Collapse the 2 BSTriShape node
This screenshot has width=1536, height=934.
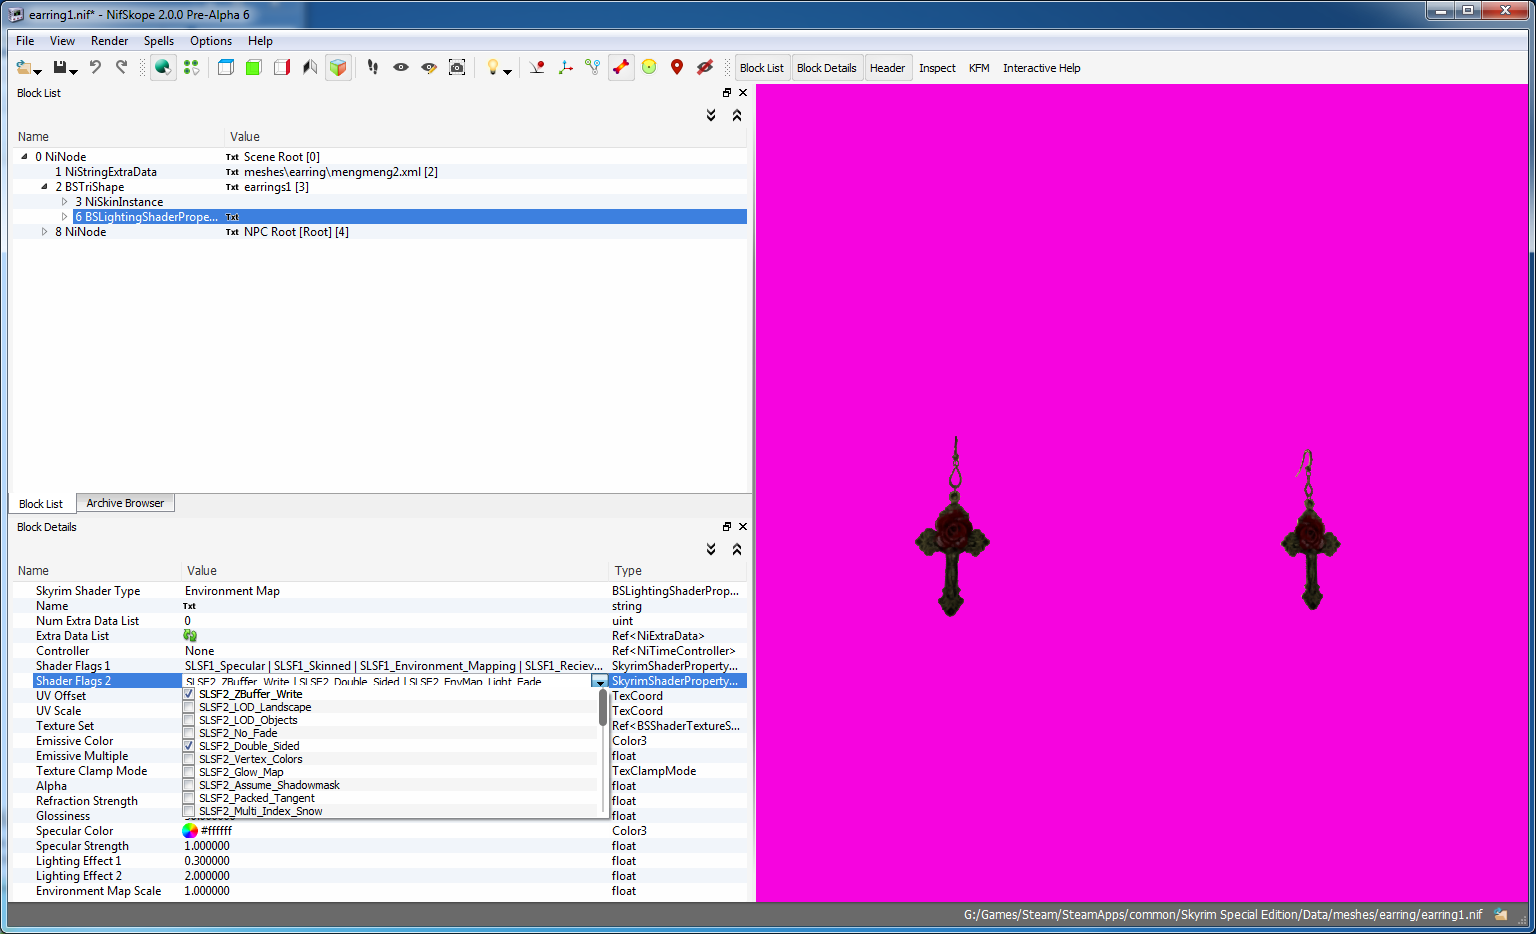[44, 187]
